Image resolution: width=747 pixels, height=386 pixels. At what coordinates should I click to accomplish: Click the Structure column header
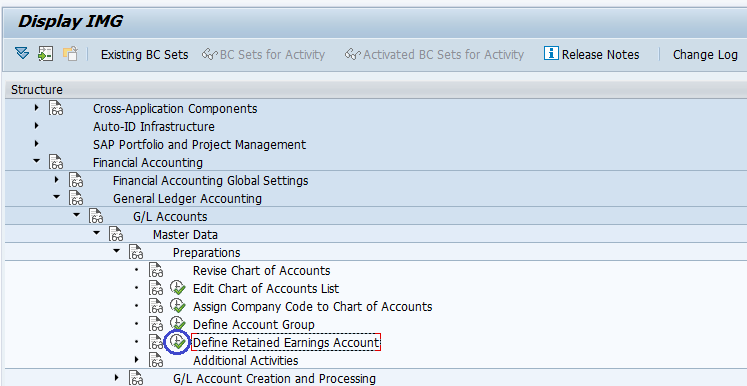[376, 90]
